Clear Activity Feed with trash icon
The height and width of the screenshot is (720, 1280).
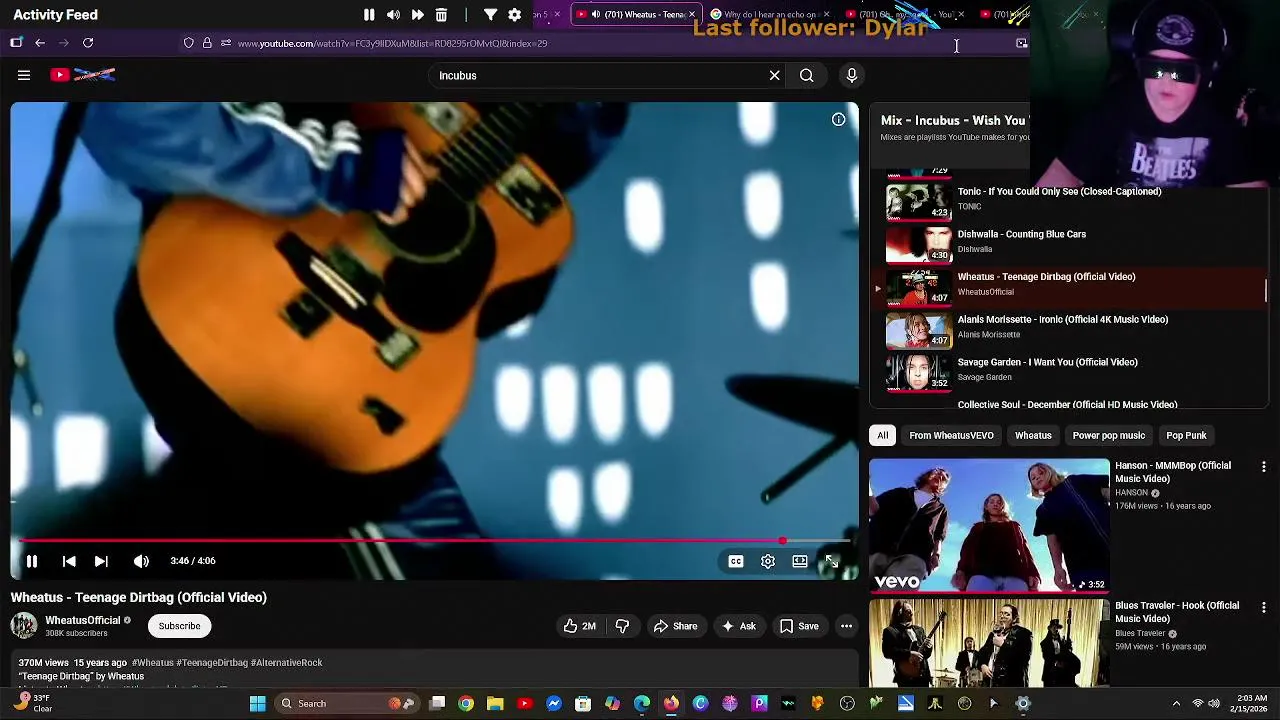[441, 15]
